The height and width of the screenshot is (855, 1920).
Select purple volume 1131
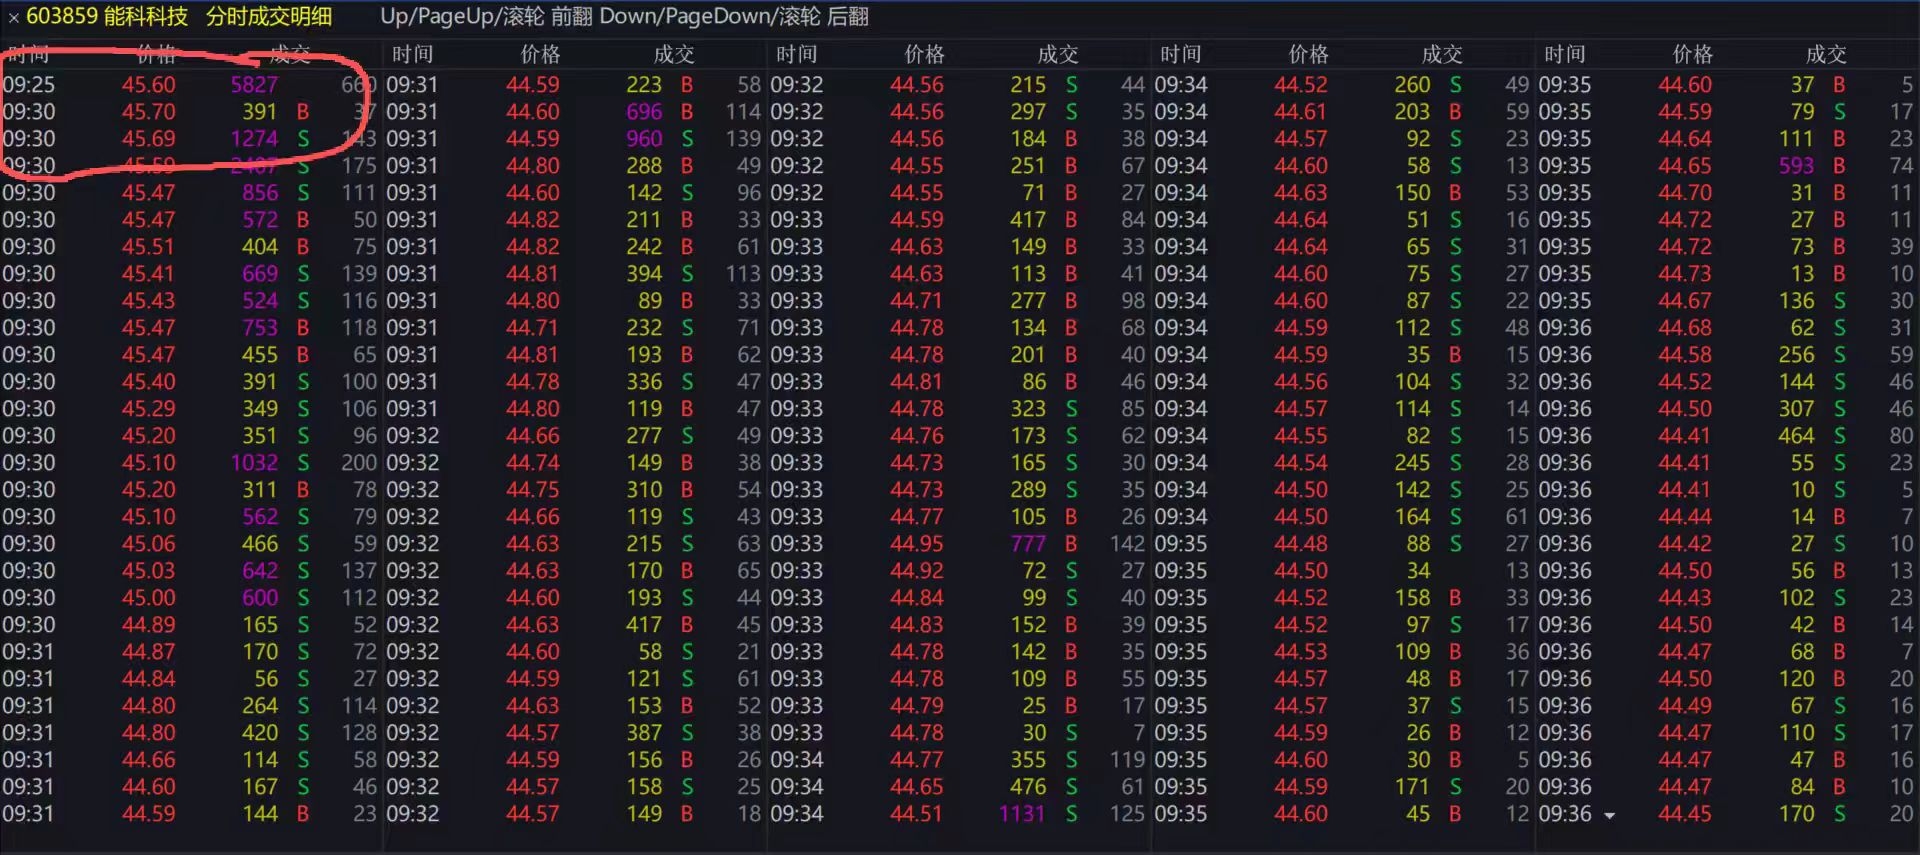pyautogui.click(x=1022, y=814)
